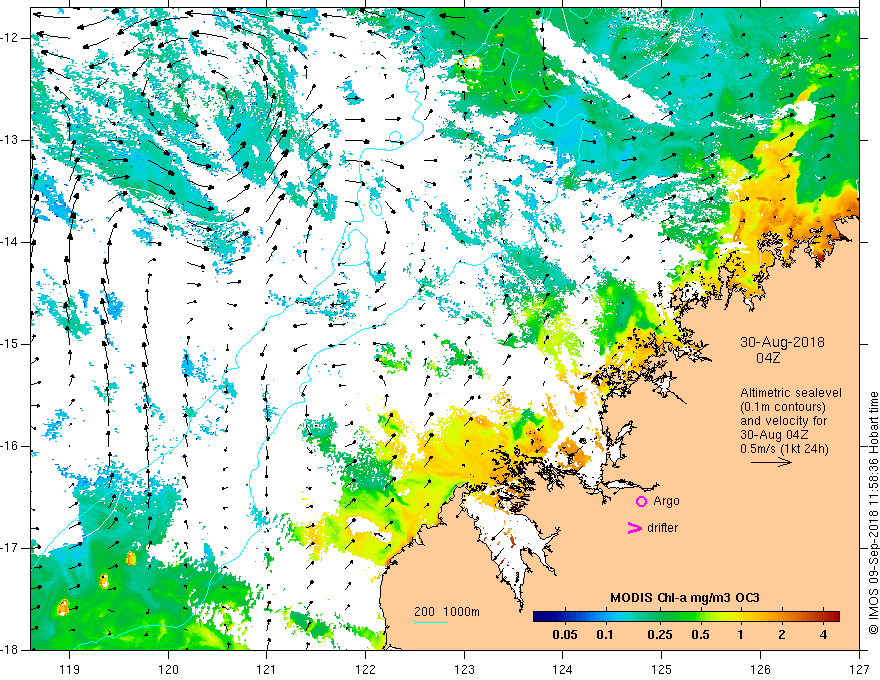Click the '0.5m/s (1kt 24h)' caption
This screenshot has height=680, width=880.
[784, 449]
